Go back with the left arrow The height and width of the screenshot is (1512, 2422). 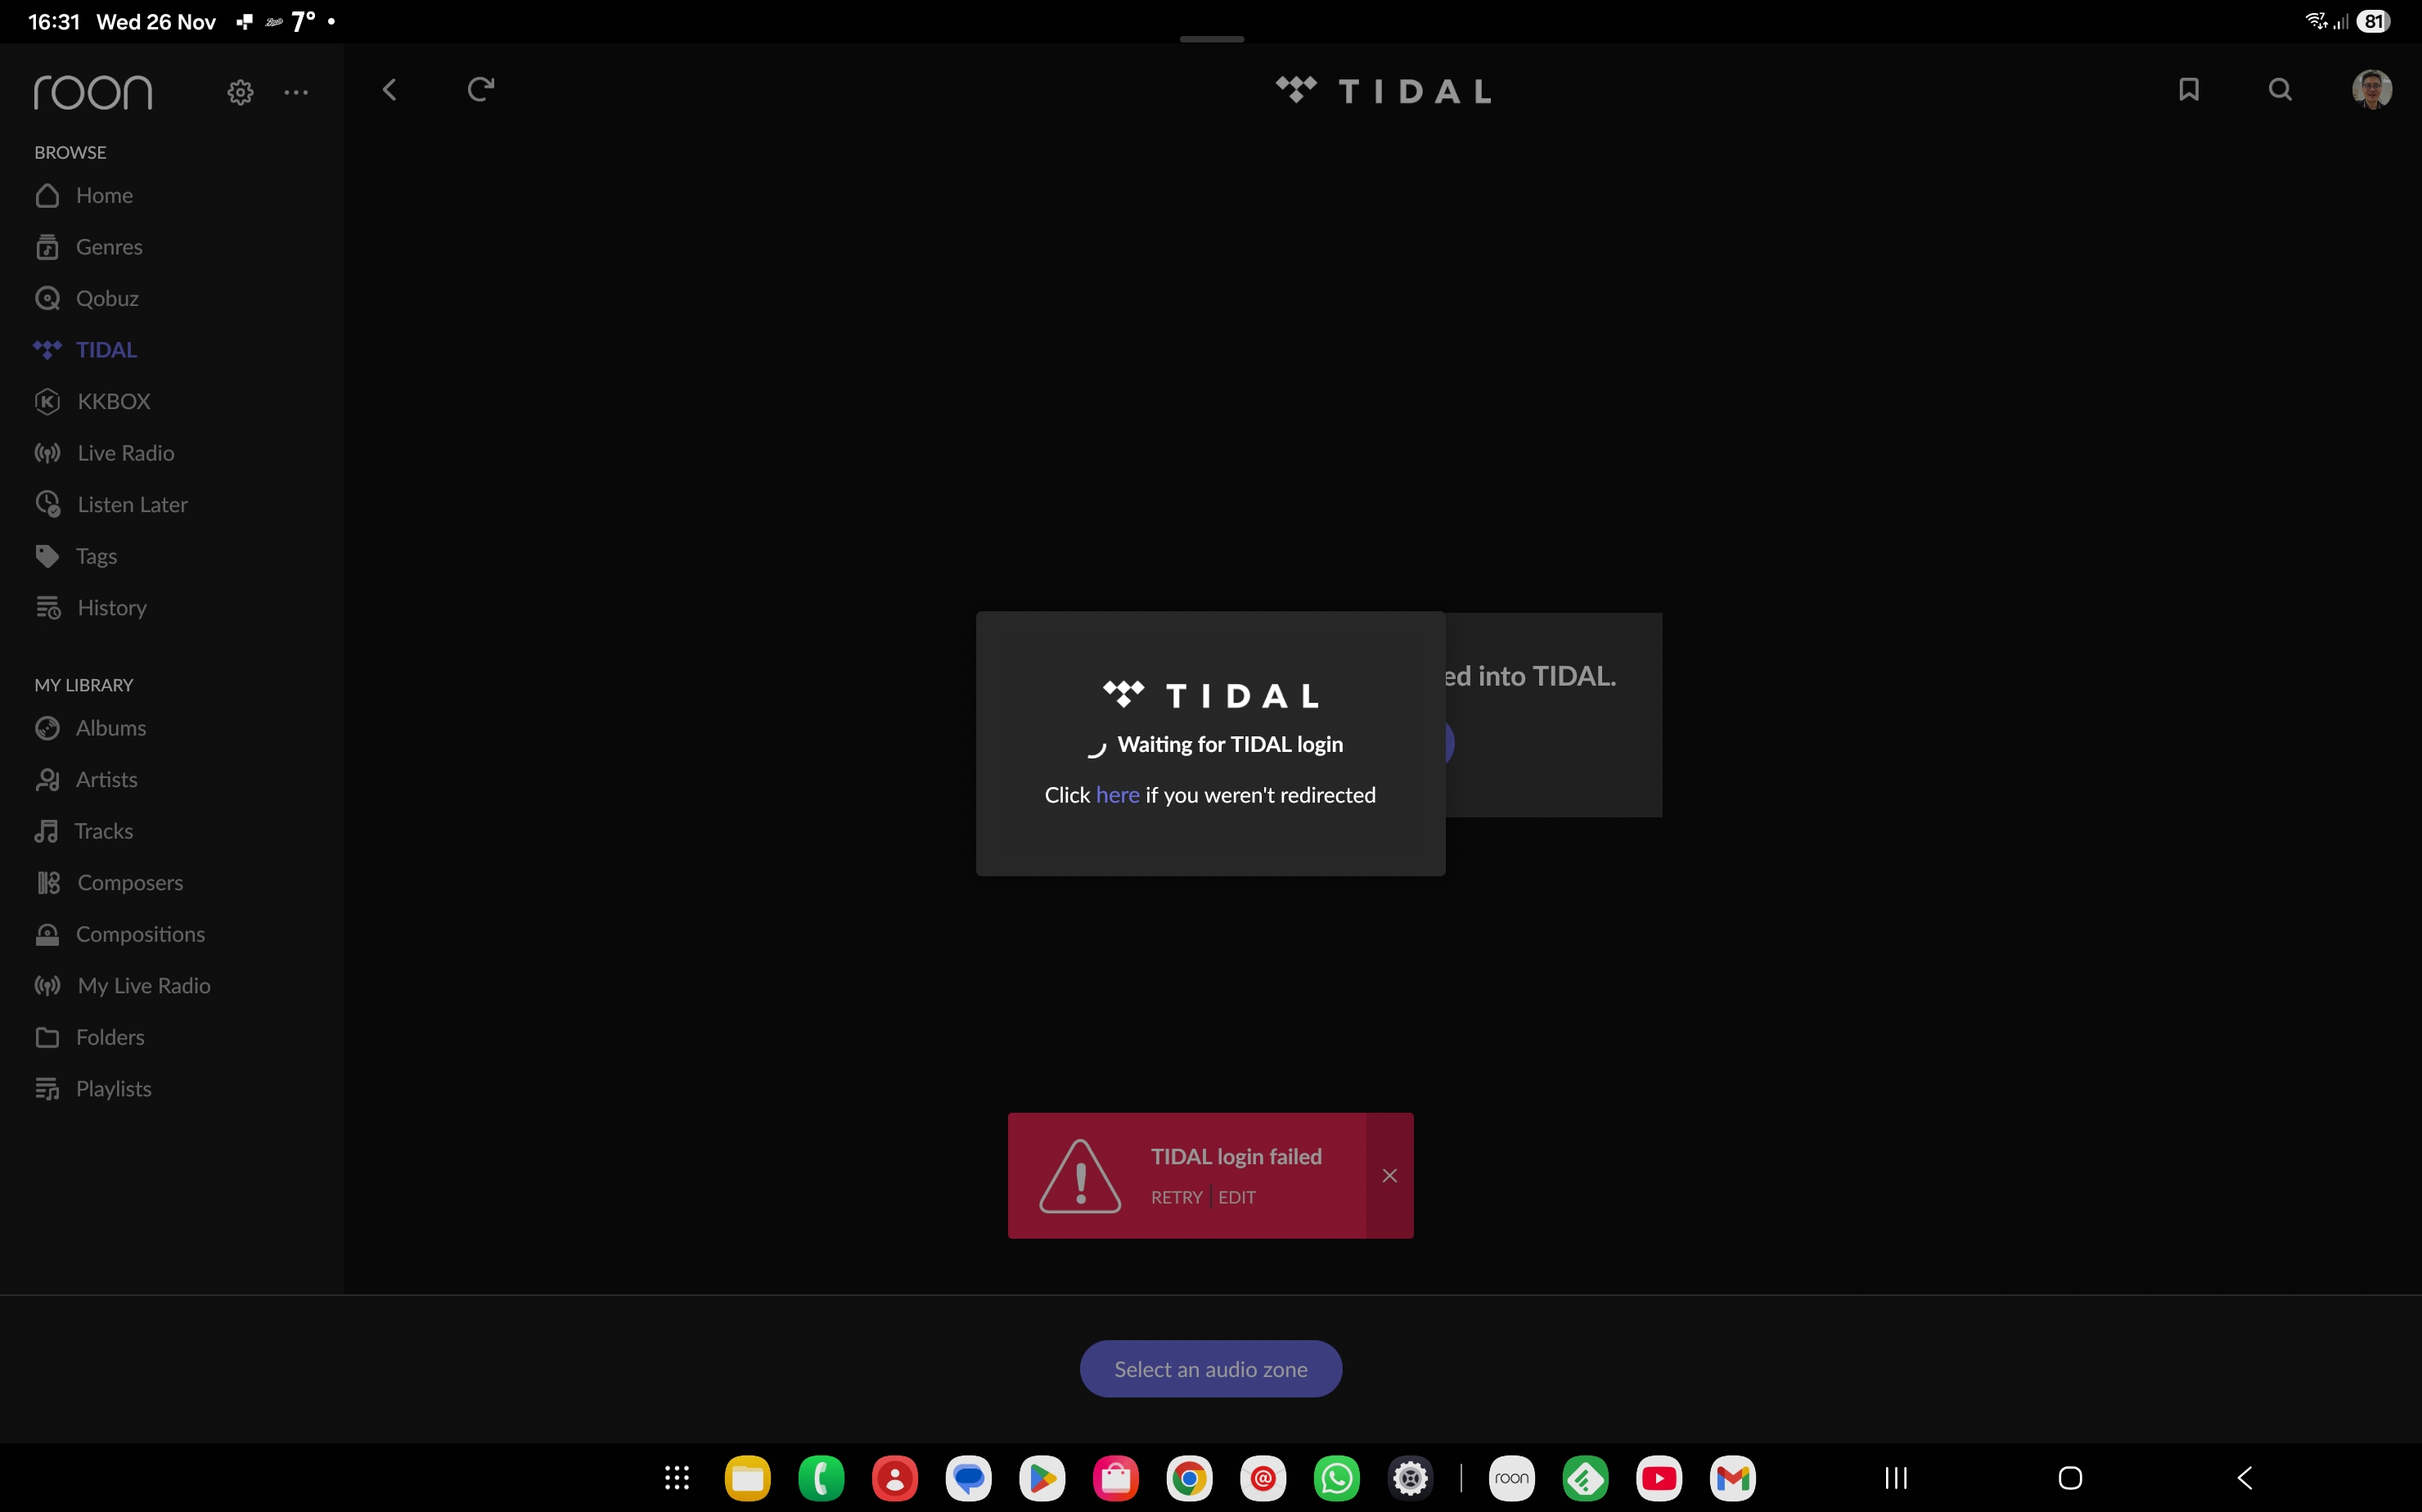pyautogui.click(x=390, y=90)
